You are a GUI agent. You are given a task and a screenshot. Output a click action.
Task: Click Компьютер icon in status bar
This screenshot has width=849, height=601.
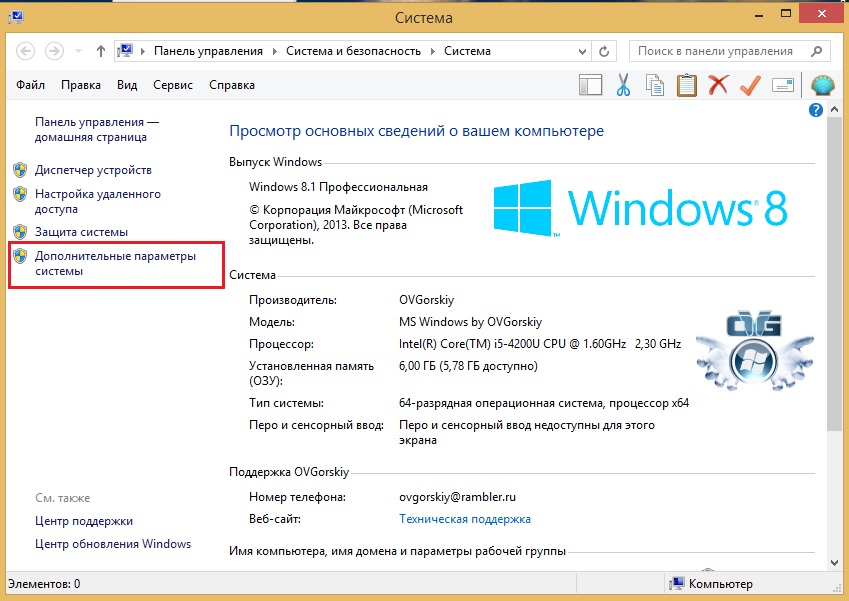pyautogui.click(x=677, y=584)
